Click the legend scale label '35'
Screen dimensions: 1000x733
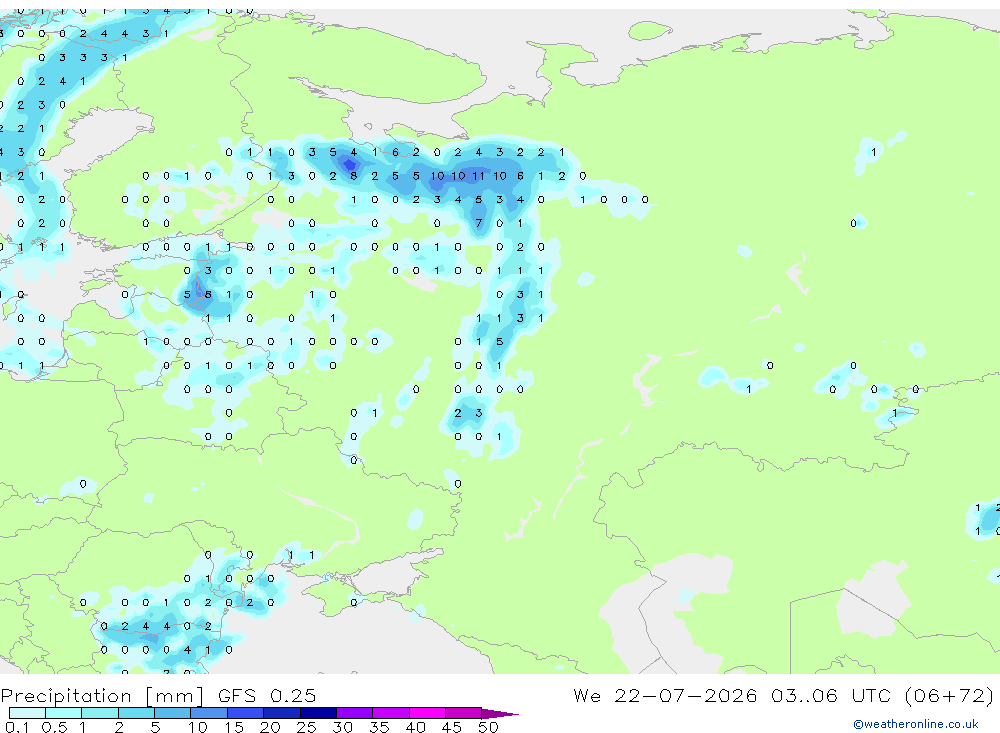click(379, 727)
